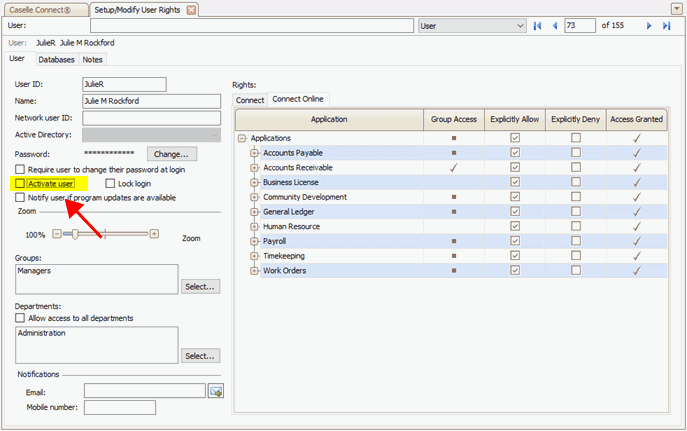Click the zoom out minus icon
This screenshot has width=687, height=431.
57,234
